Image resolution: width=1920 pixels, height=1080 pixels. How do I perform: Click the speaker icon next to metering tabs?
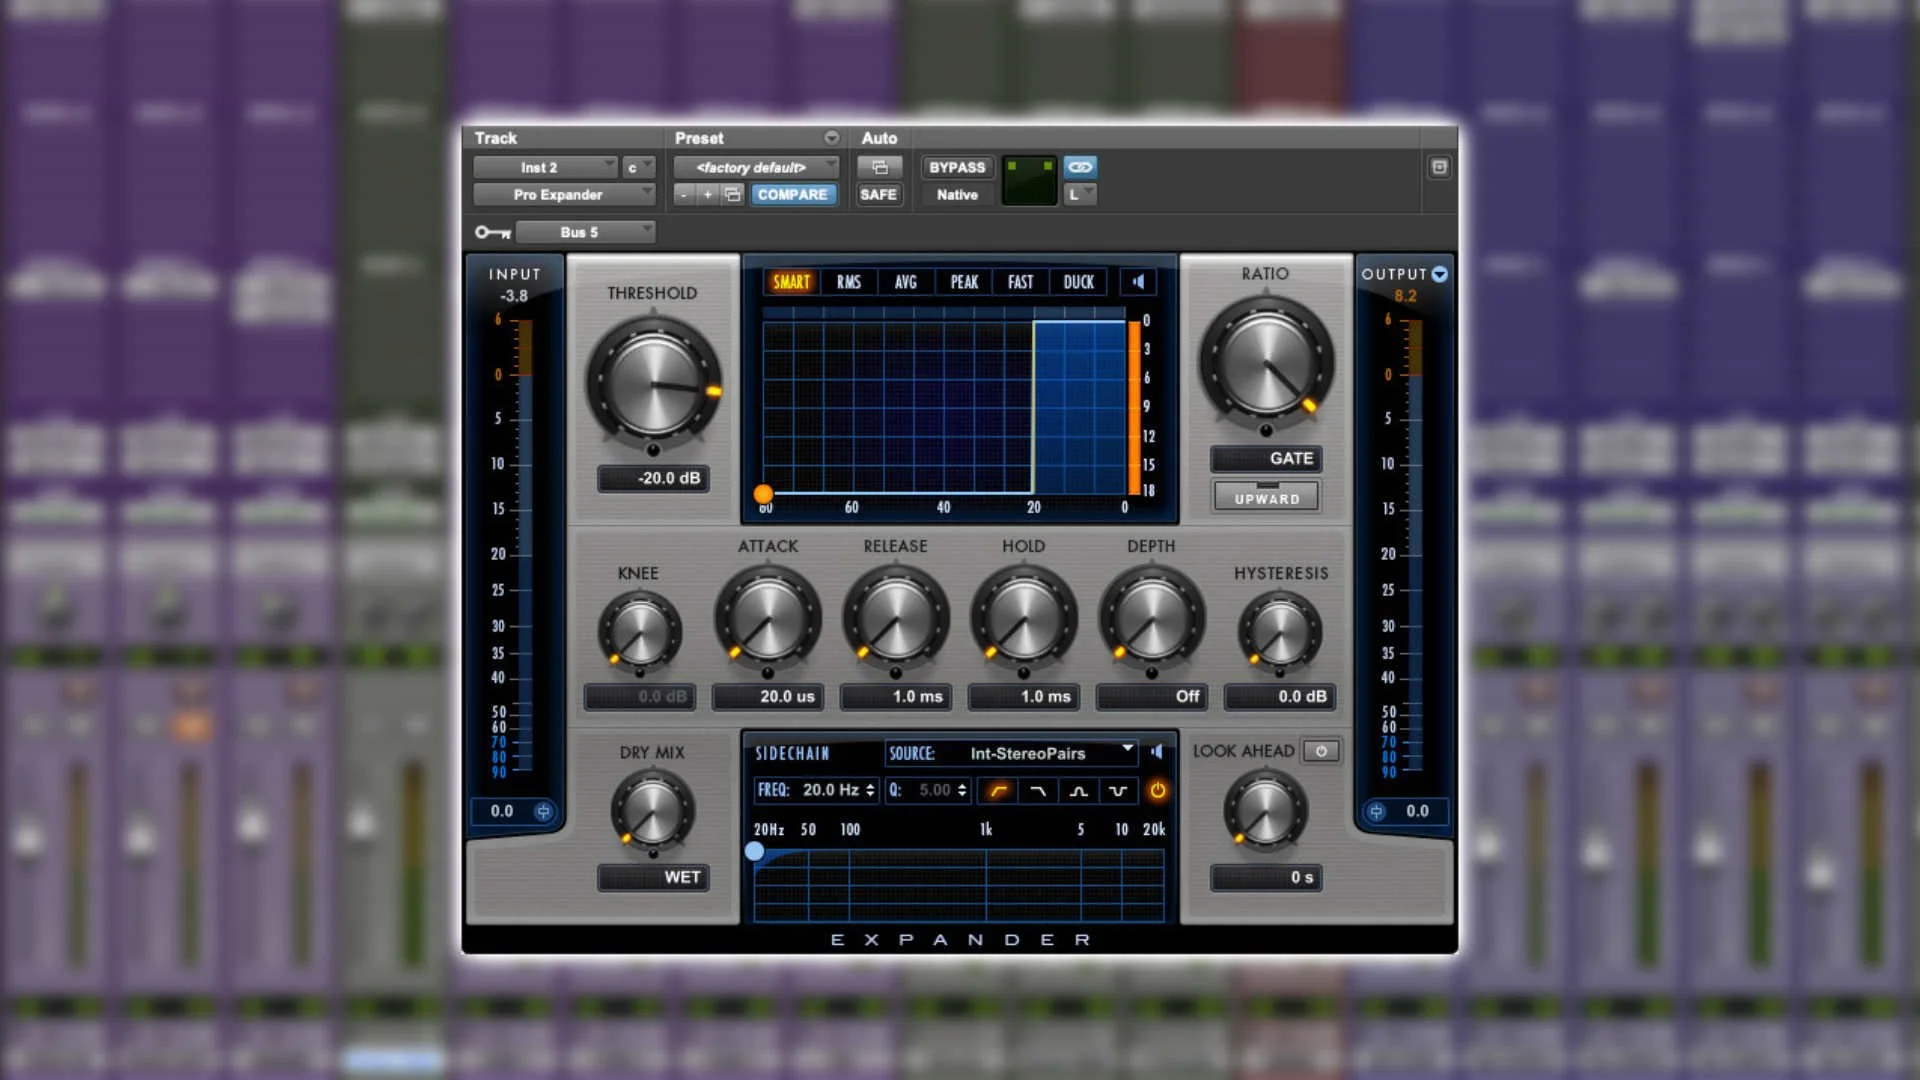[x=1137, y=282]
